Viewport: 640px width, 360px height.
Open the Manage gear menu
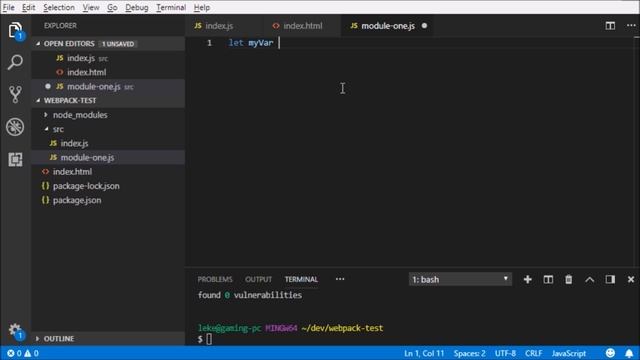click(x=16, y=331)
